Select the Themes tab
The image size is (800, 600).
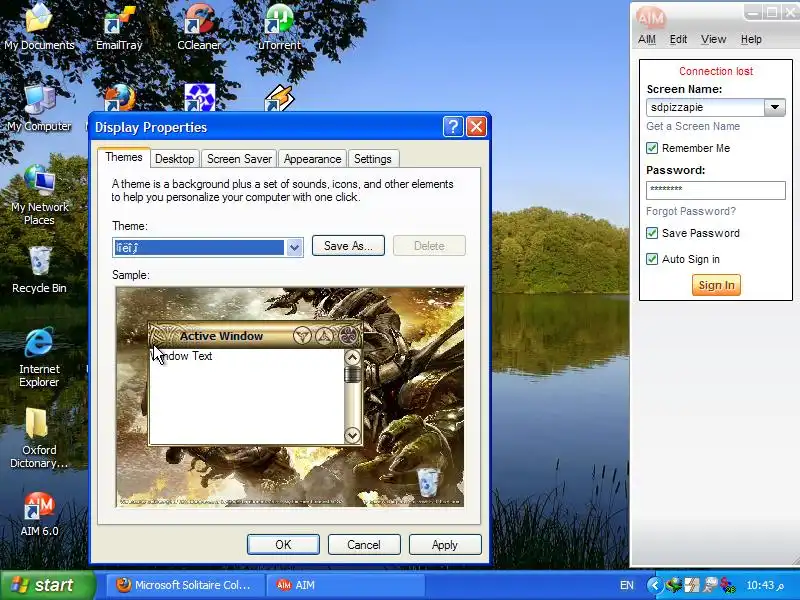pyautogui.click(x=124, y=157)
